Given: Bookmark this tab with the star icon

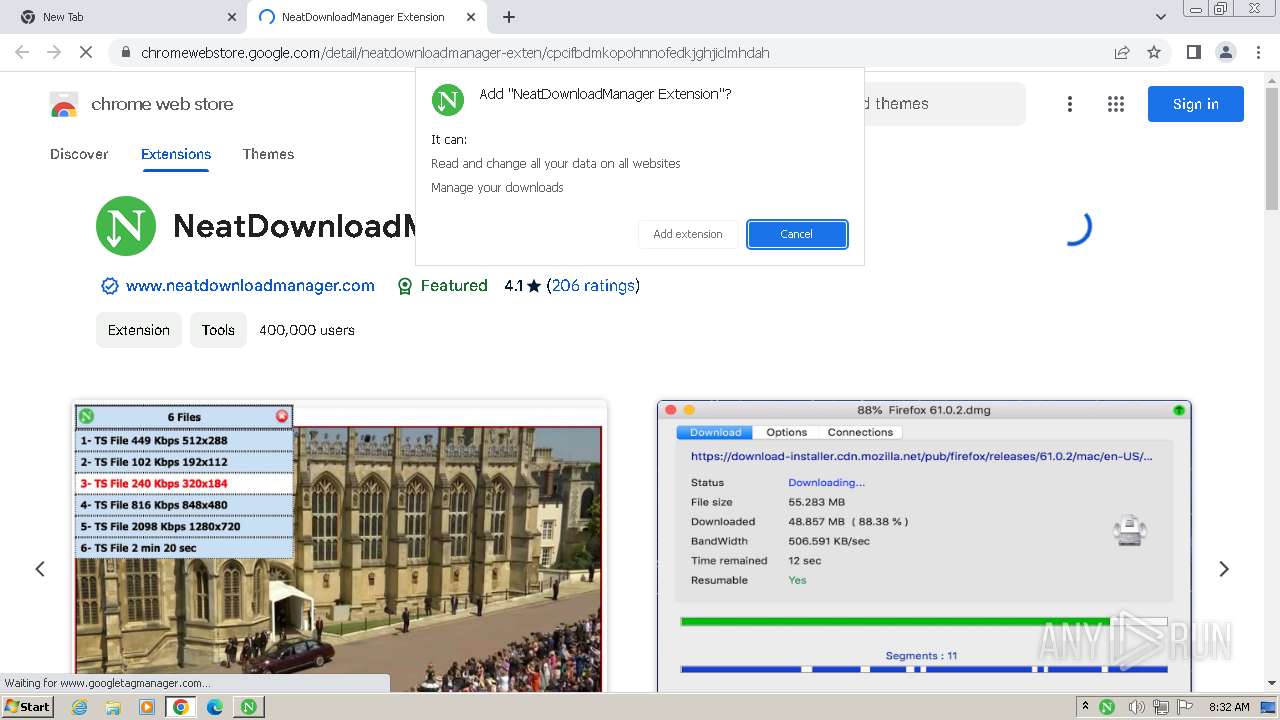Looking at the screenshot, I should click(x=1154, y=52).
